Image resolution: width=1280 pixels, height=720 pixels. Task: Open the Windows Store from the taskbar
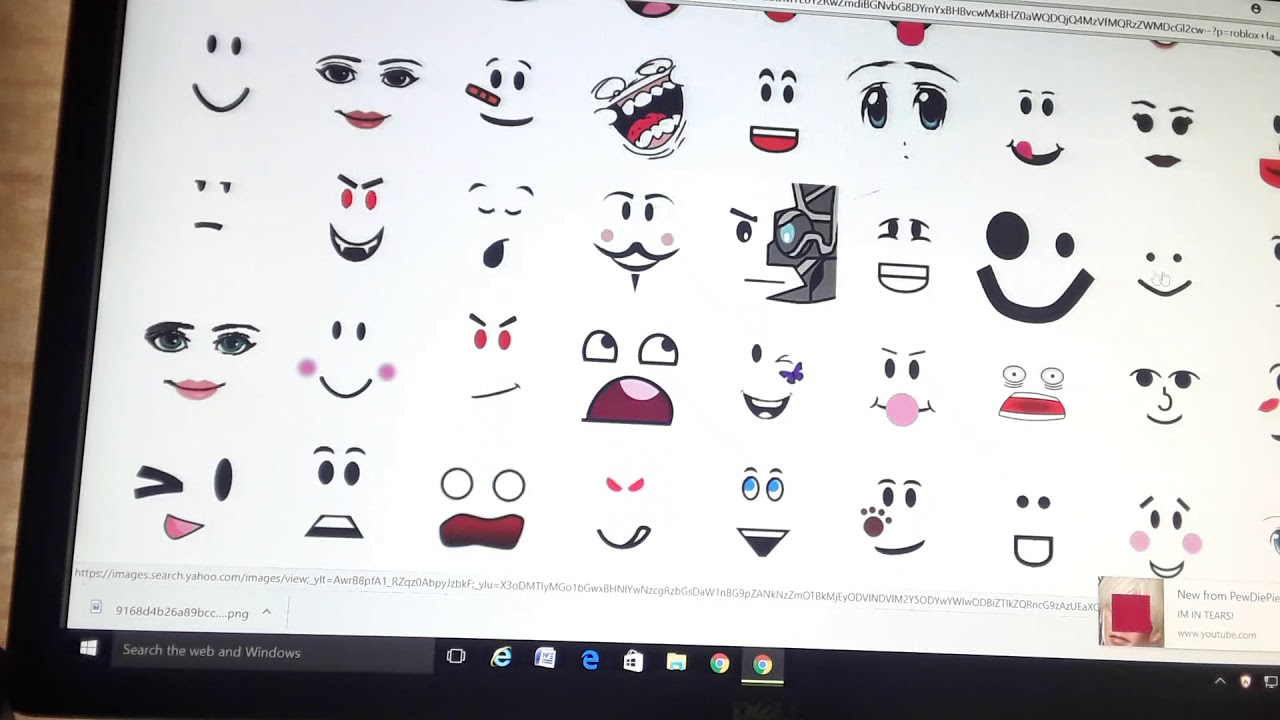click(x=632, y=660)
